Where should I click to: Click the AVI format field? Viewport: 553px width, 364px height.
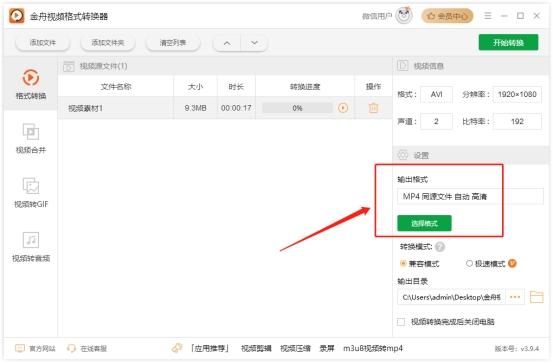(x=436, y=95)
